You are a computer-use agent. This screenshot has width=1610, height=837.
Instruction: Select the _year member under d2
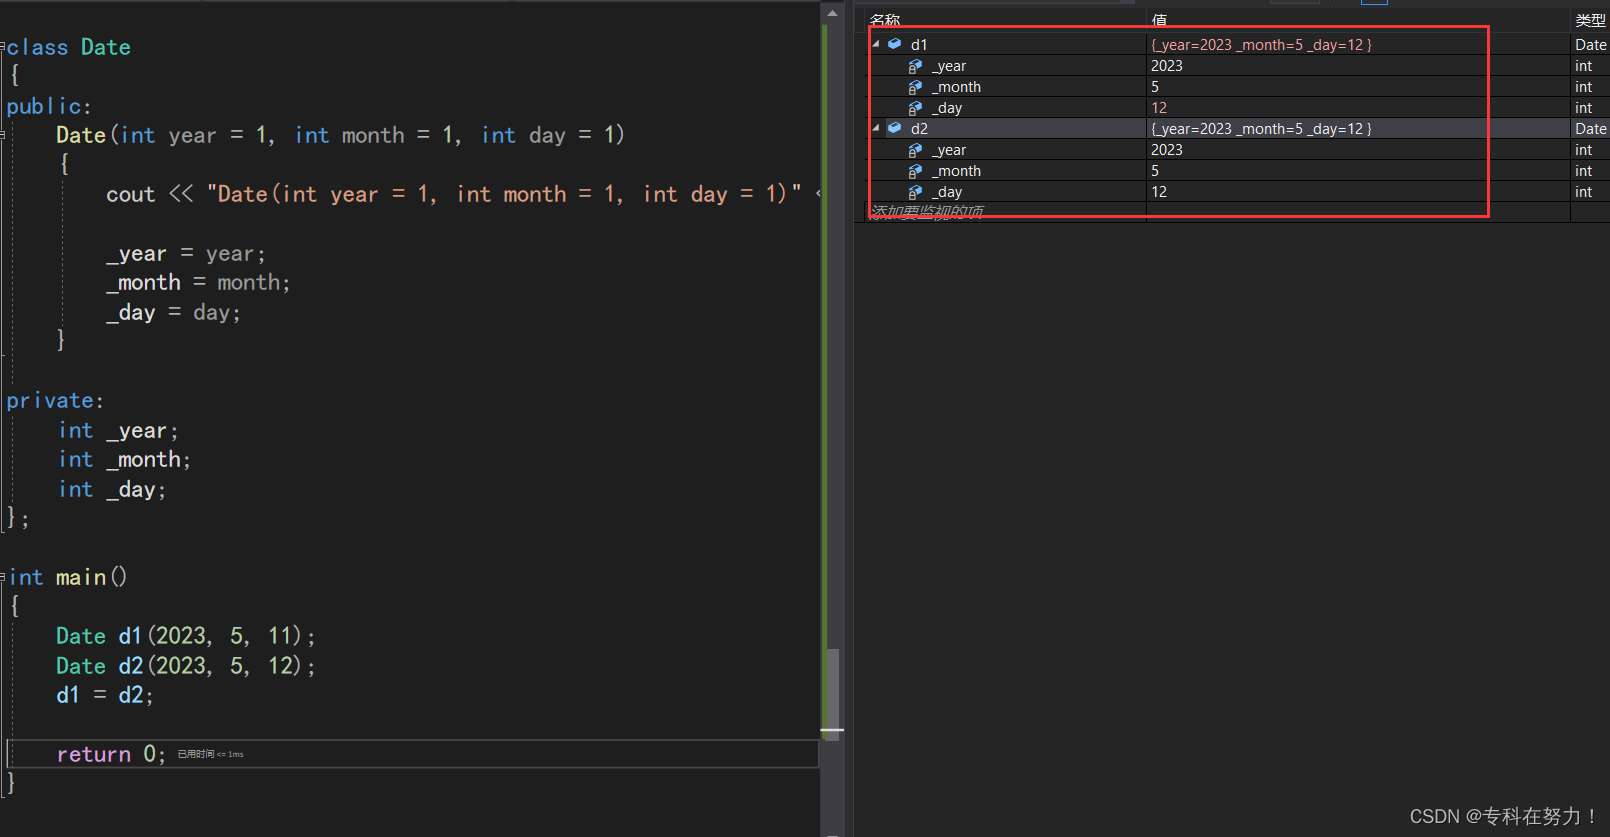[x=949, y=150]
